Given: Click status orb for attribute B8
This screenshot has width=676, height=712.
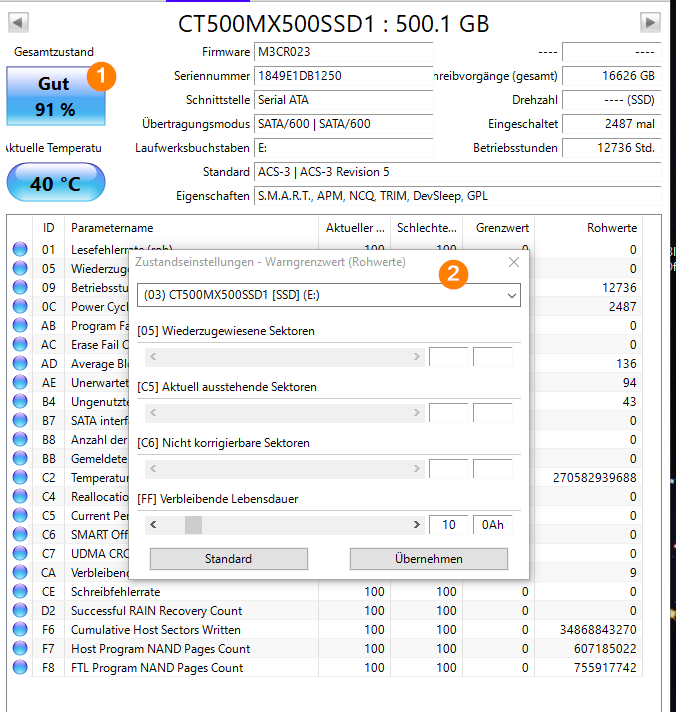Looking at the screenshot, I should (20, 440).
